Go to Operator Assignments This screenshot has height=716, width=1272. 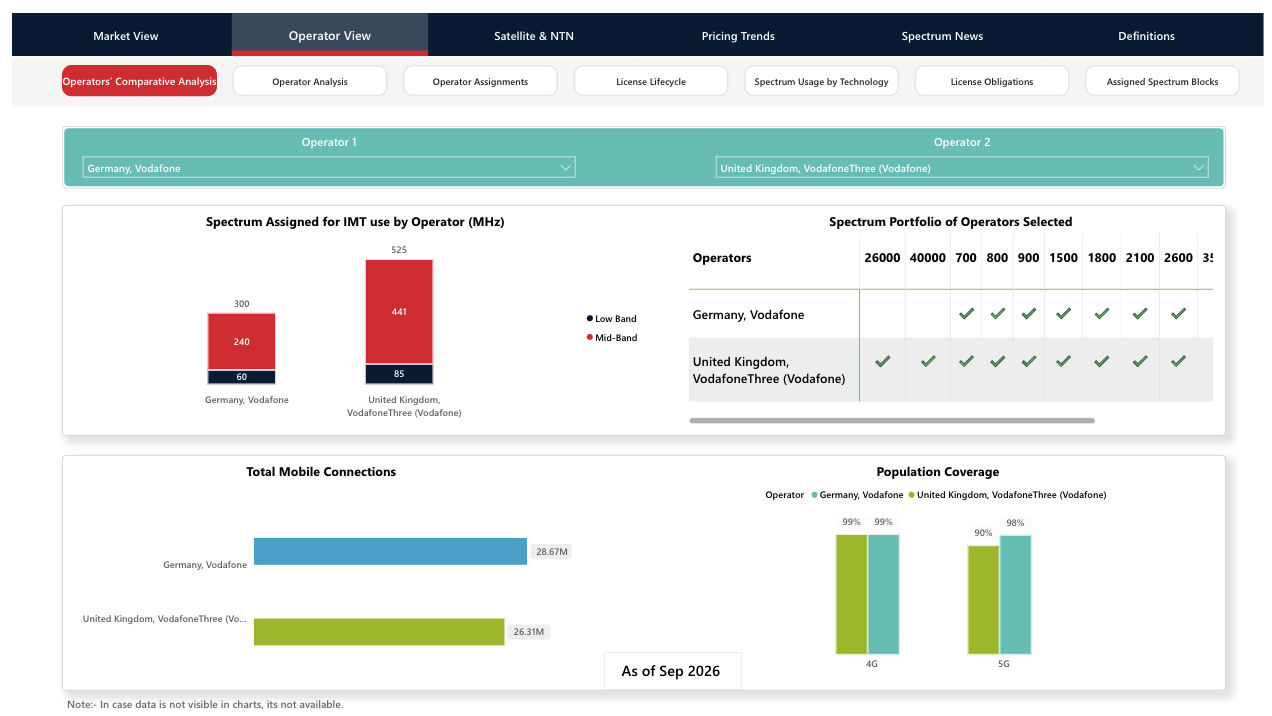(x=480, y=81)
